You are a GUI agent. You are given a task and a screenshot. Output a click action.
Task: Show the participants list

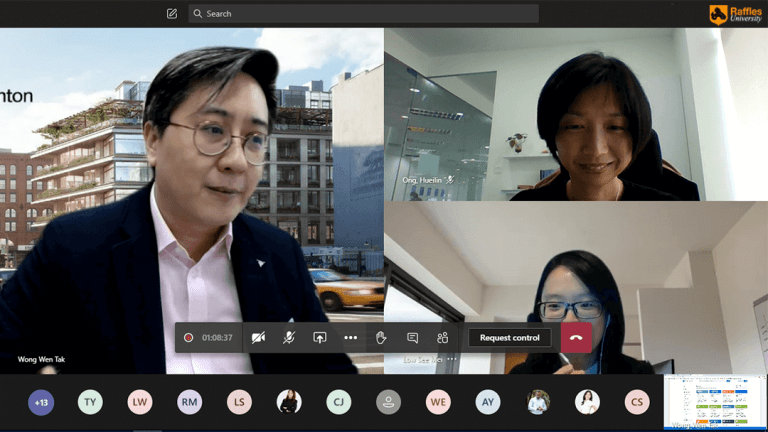(x=442, y=338)
